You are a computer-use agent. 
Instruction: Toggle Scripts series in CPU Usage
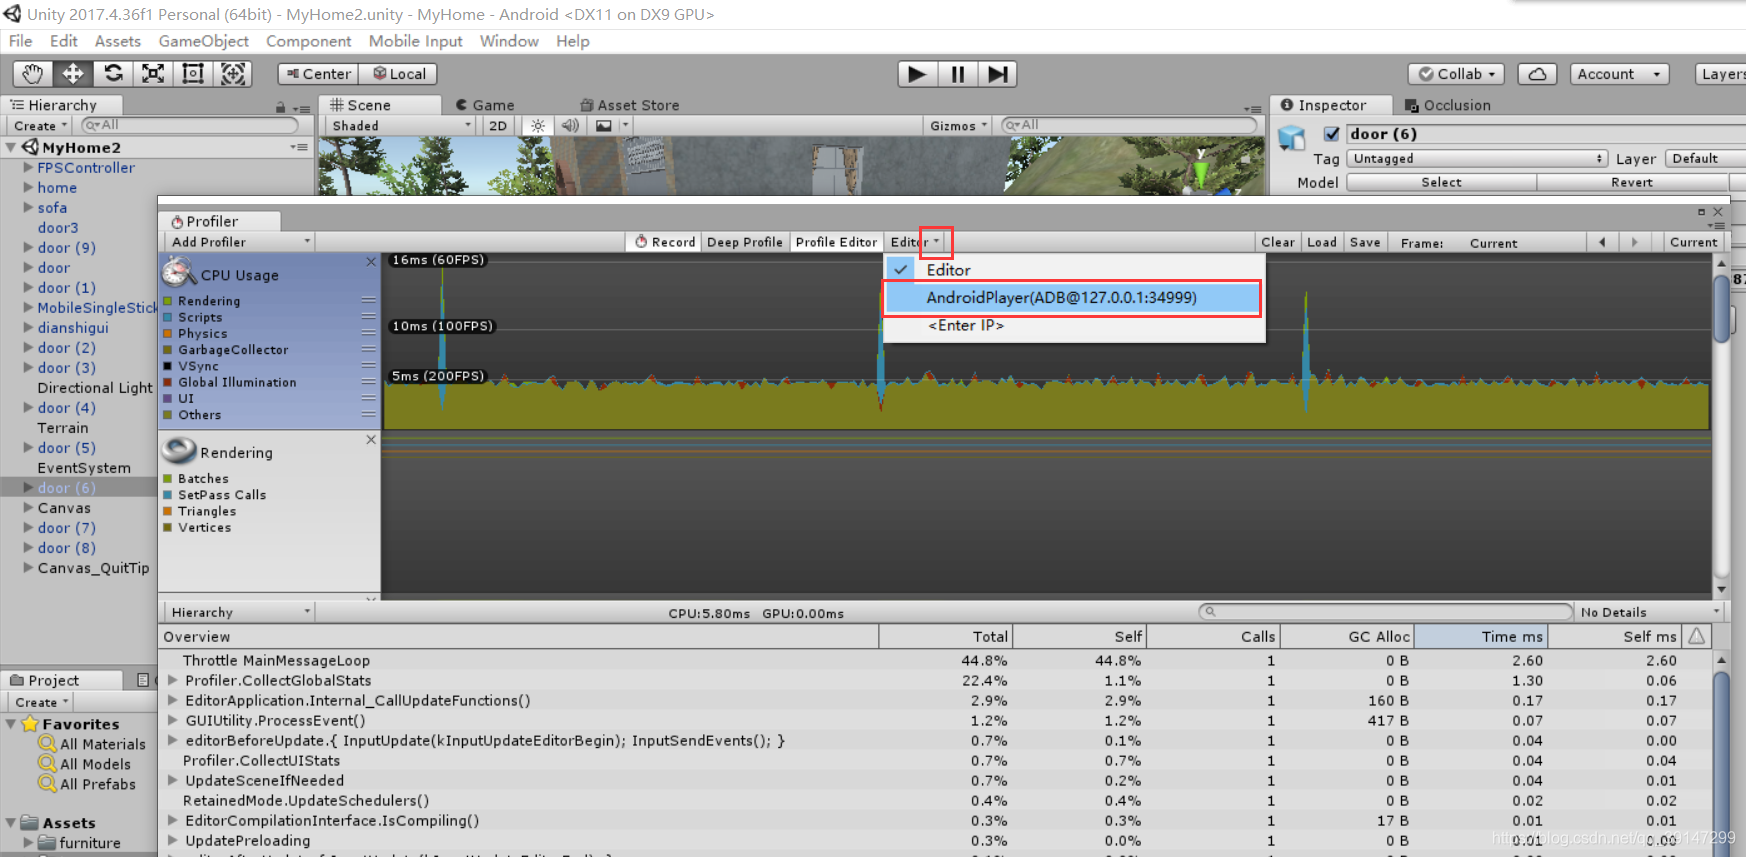(168, 317)
